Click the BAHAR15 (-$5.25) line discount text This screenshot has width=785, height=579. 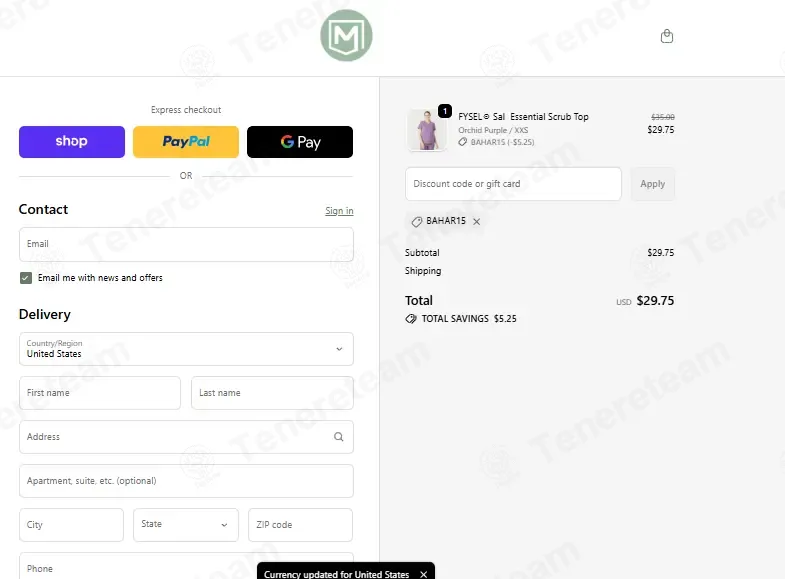[502, 142]
